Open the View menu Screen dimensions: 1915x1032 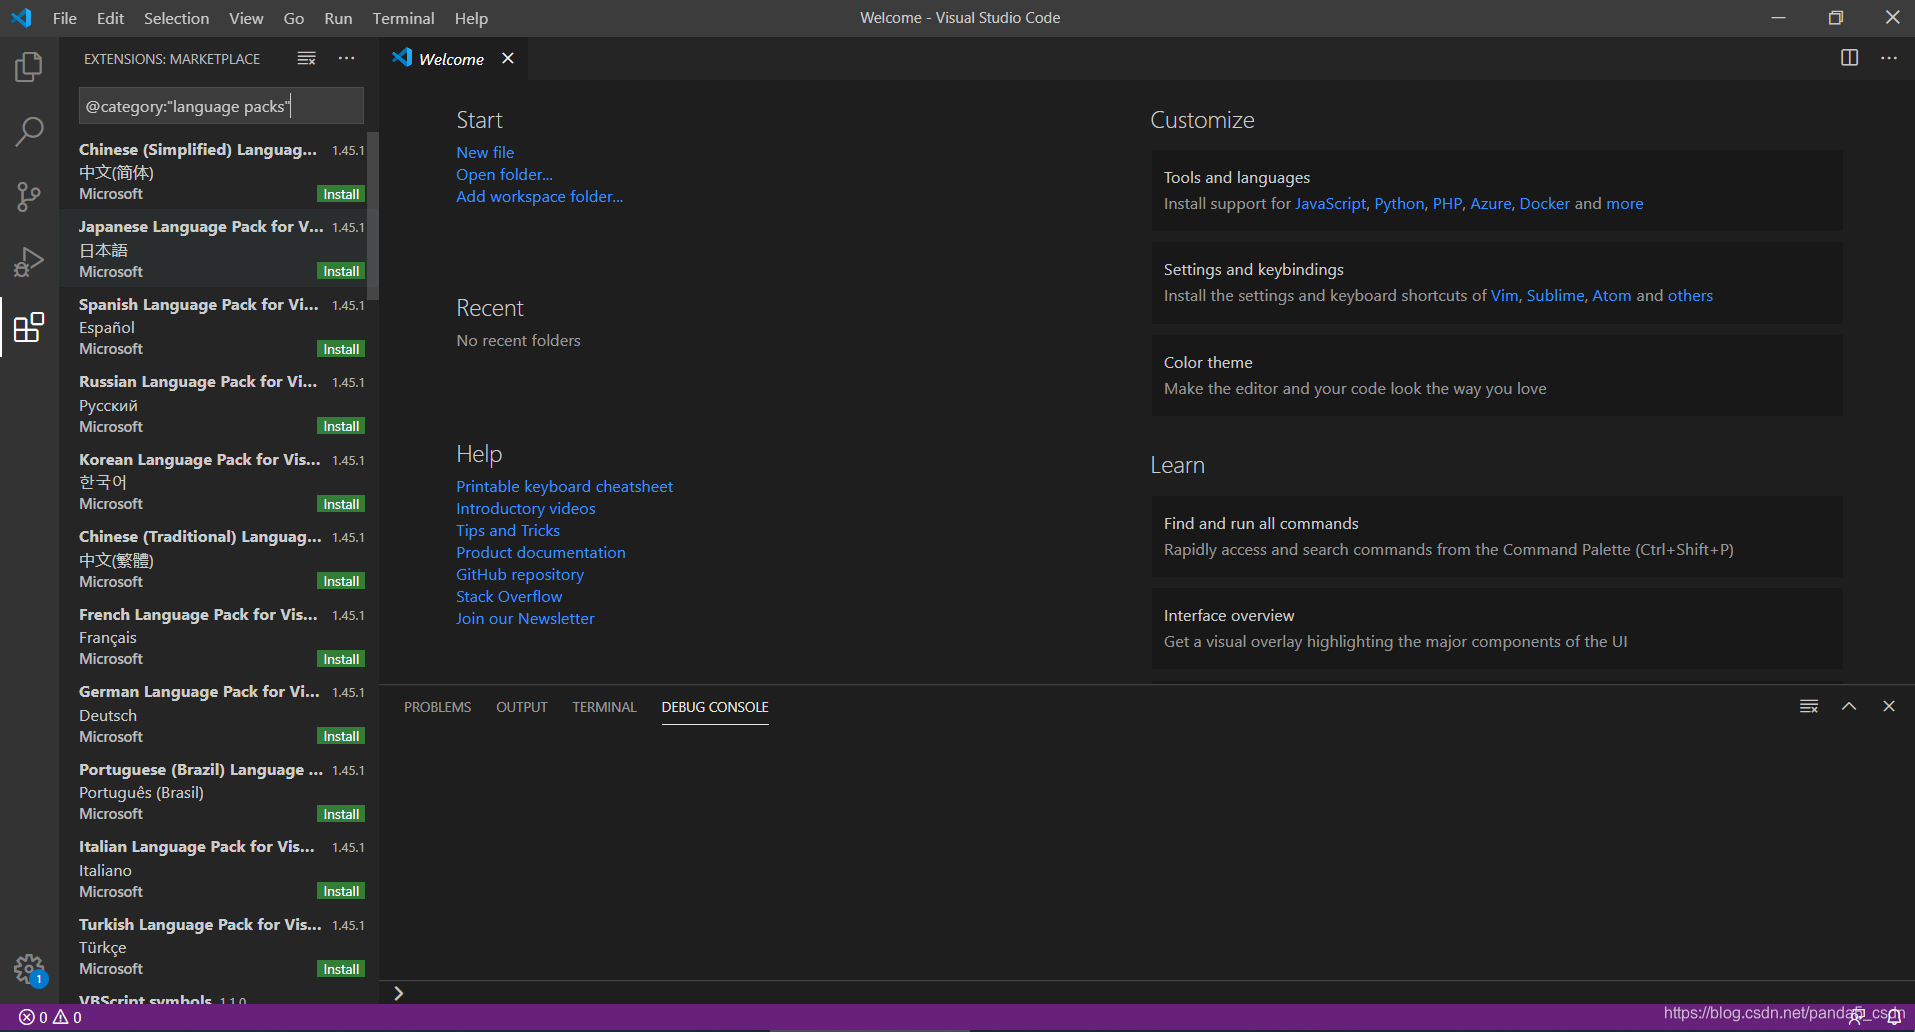click(x=246, y=18)
